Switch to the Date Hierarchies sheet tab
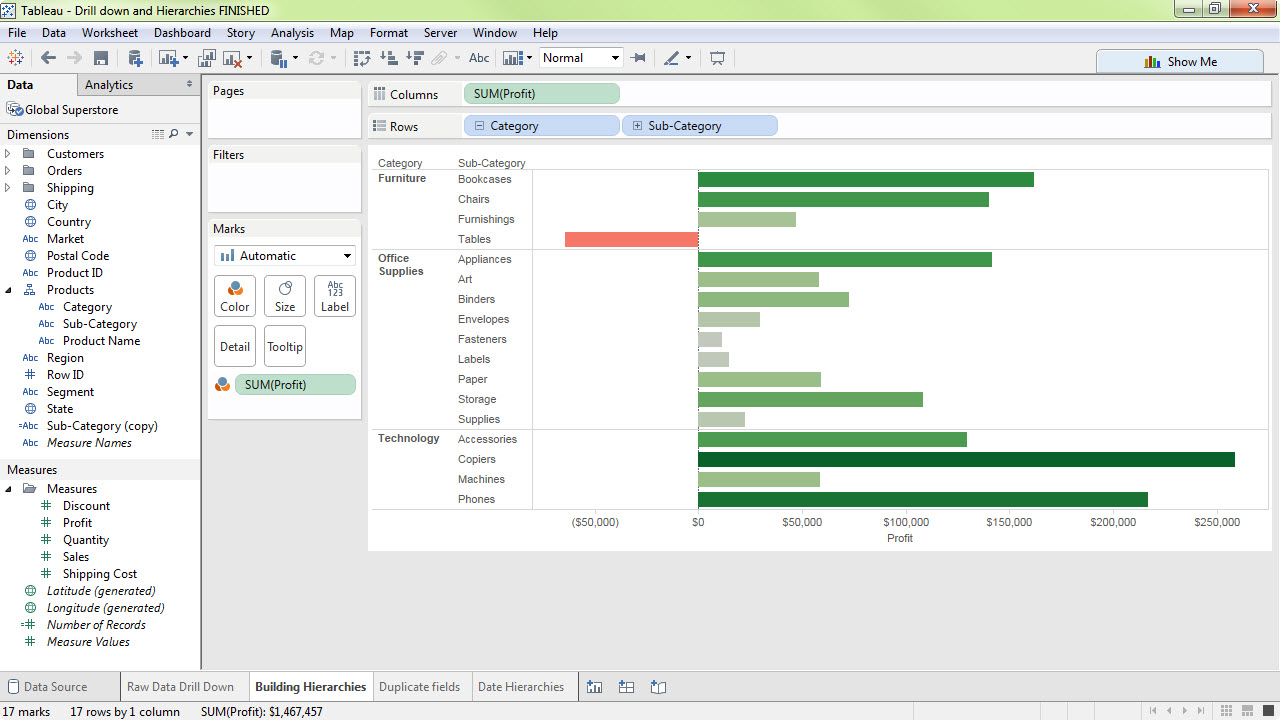1280x720 pixels. [x=520, y=687]
